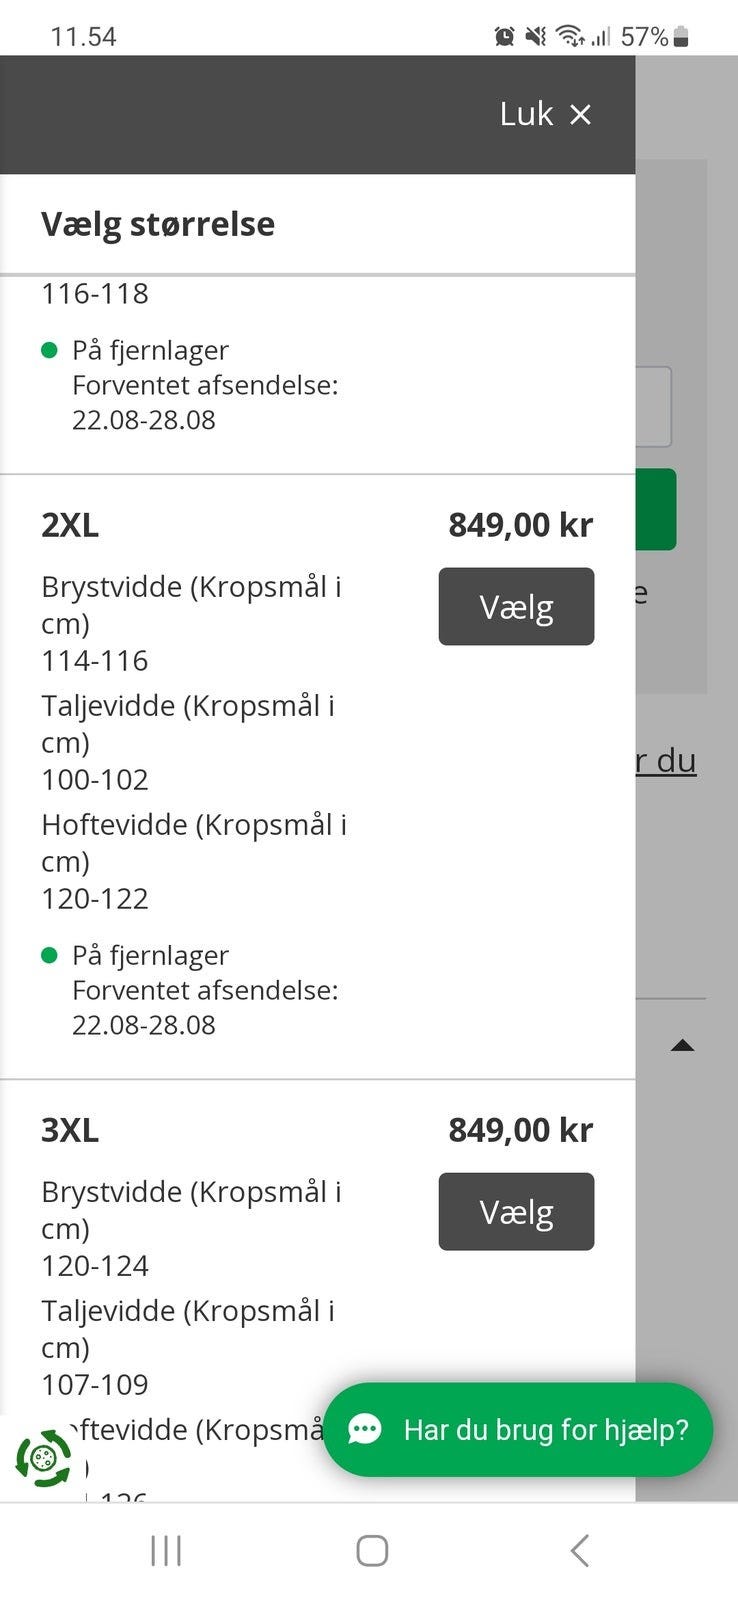The image size is (738, 1600).
Task: Open recent apps via the three-lines icon
Action: tap(166, 1551)
